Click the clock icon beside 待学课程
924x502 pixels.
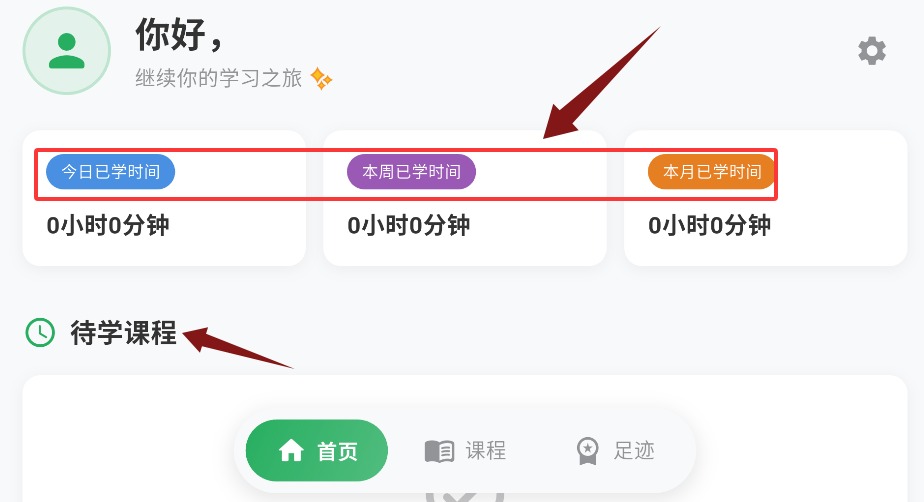click(40, 332)
